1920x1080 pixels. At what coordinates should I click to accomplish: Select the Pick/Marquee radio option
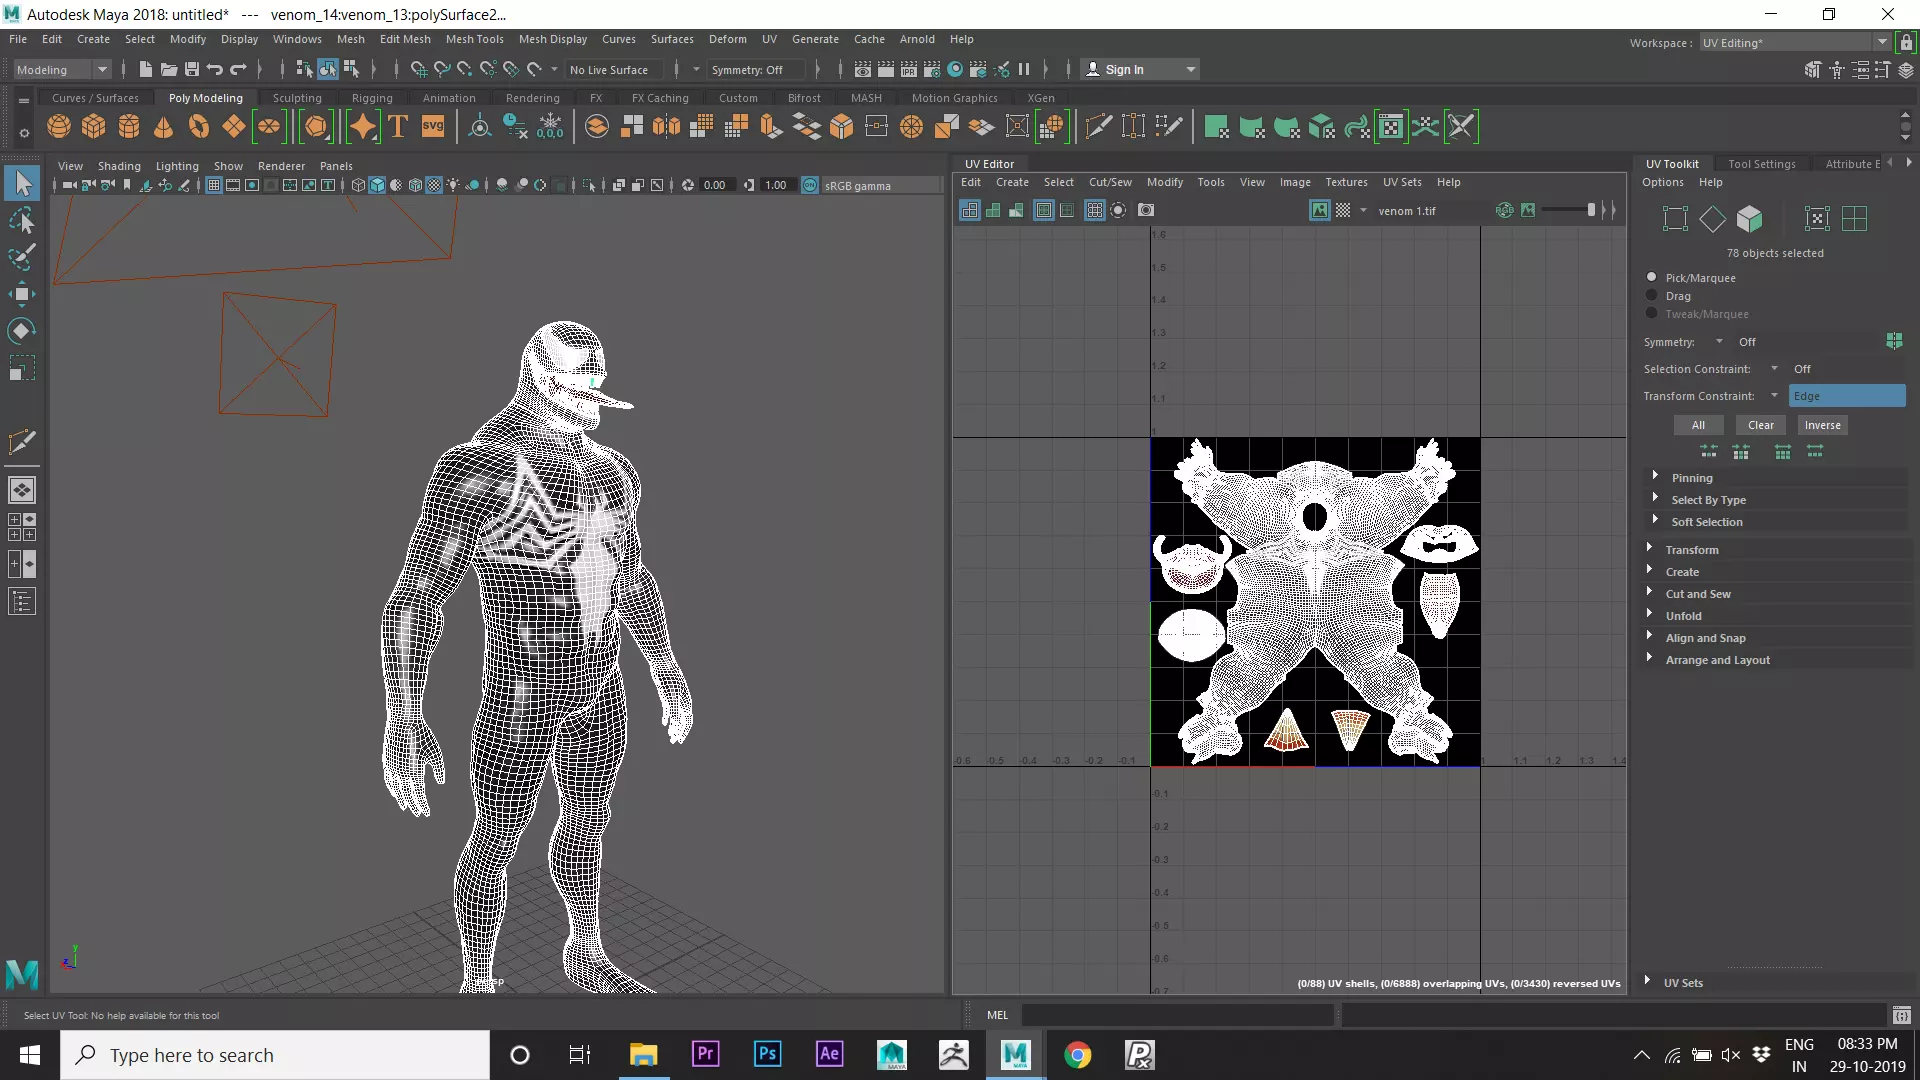(x=1652, y=278)
